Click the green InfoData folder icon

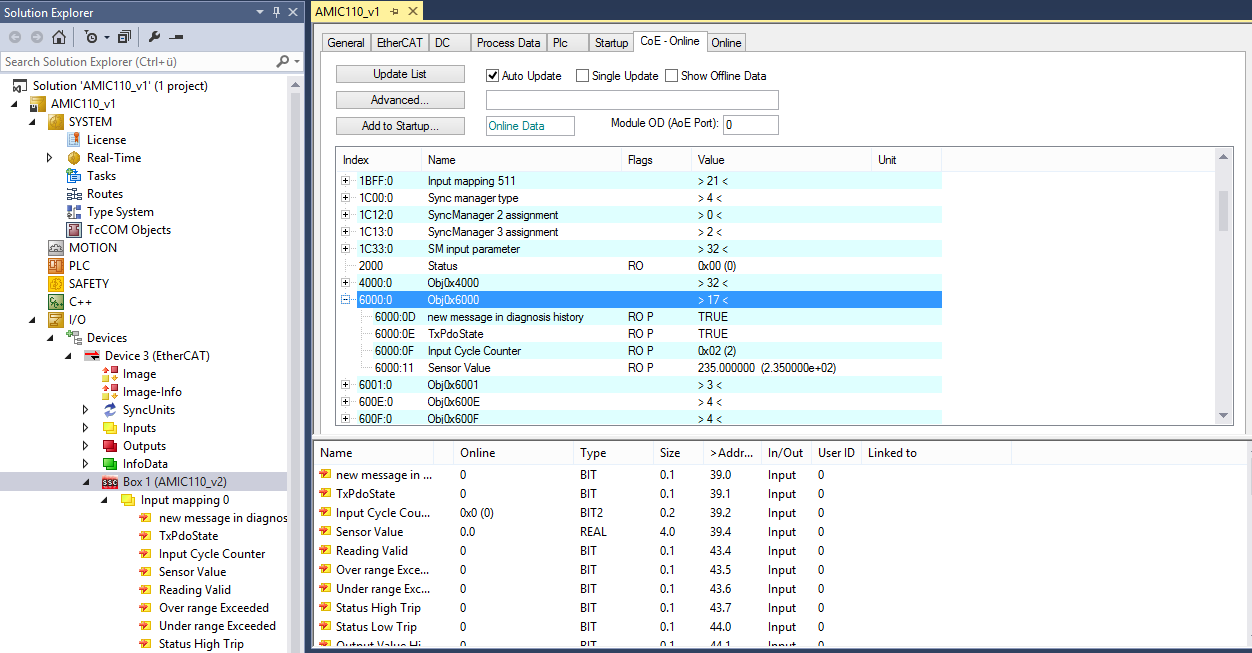click(x=110, y=464)
